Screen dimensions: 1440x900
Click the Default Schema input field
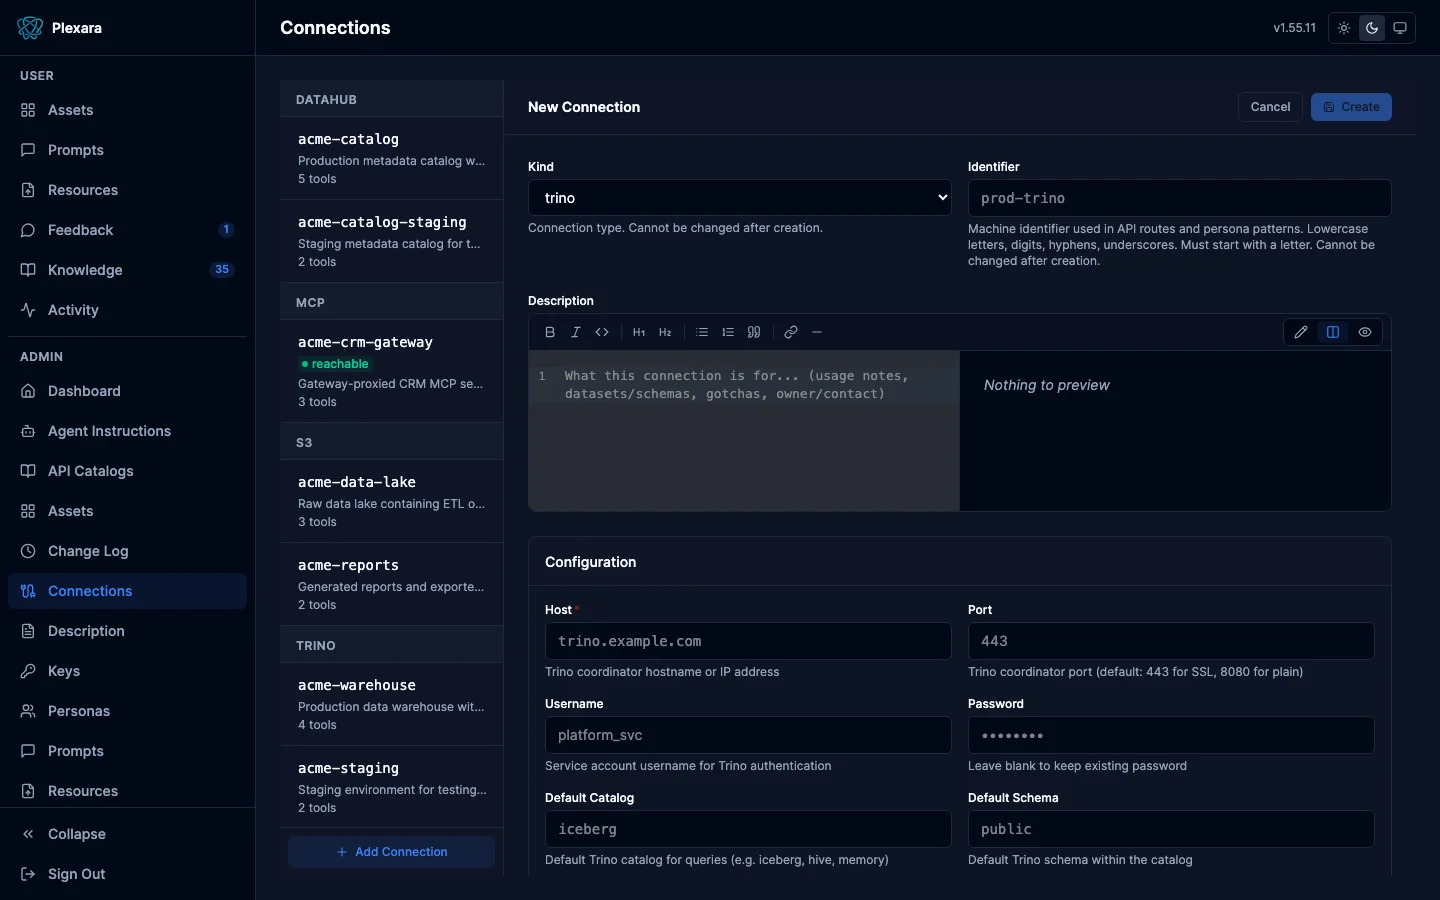coord(1171,829)
